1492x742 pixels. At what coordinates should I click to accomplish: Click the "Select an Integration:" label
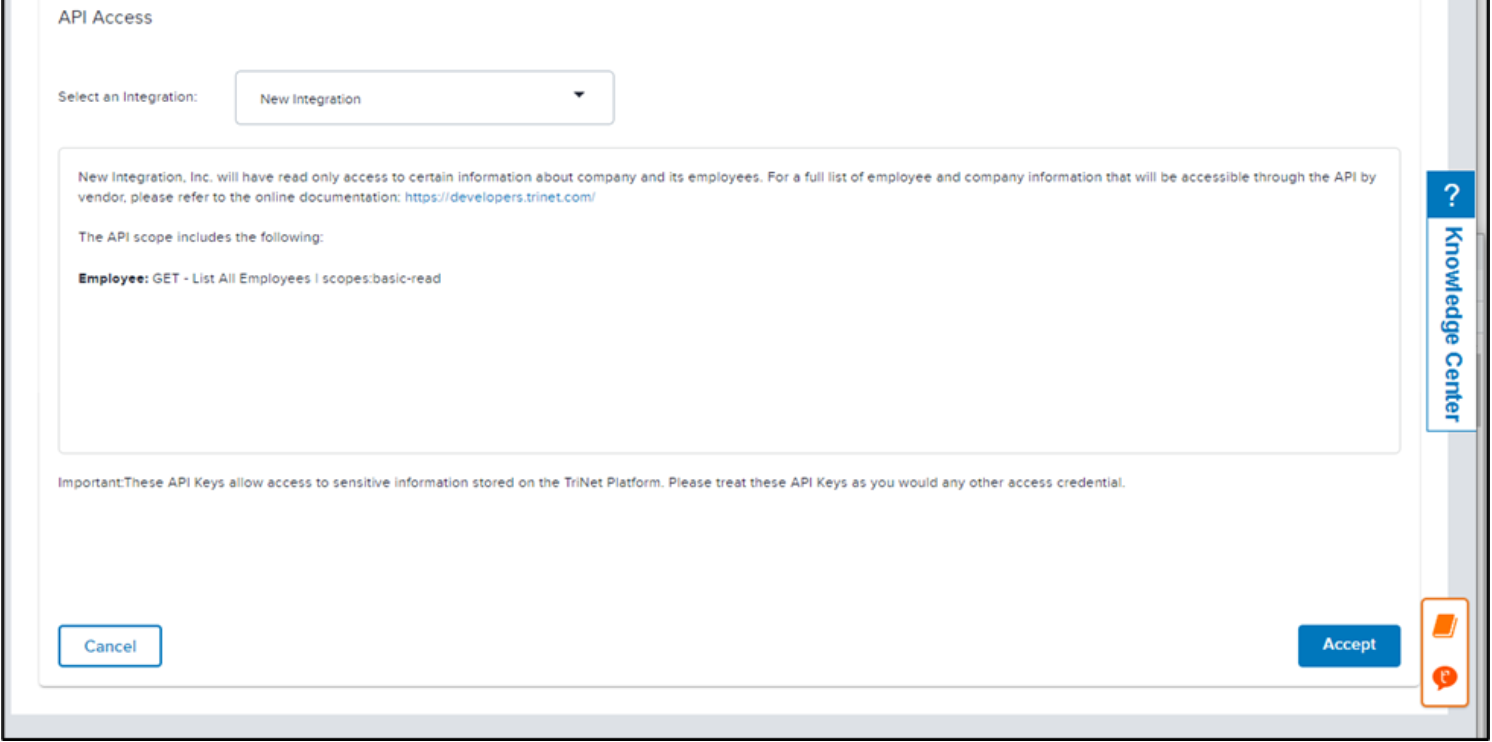(x=128, y=97)
